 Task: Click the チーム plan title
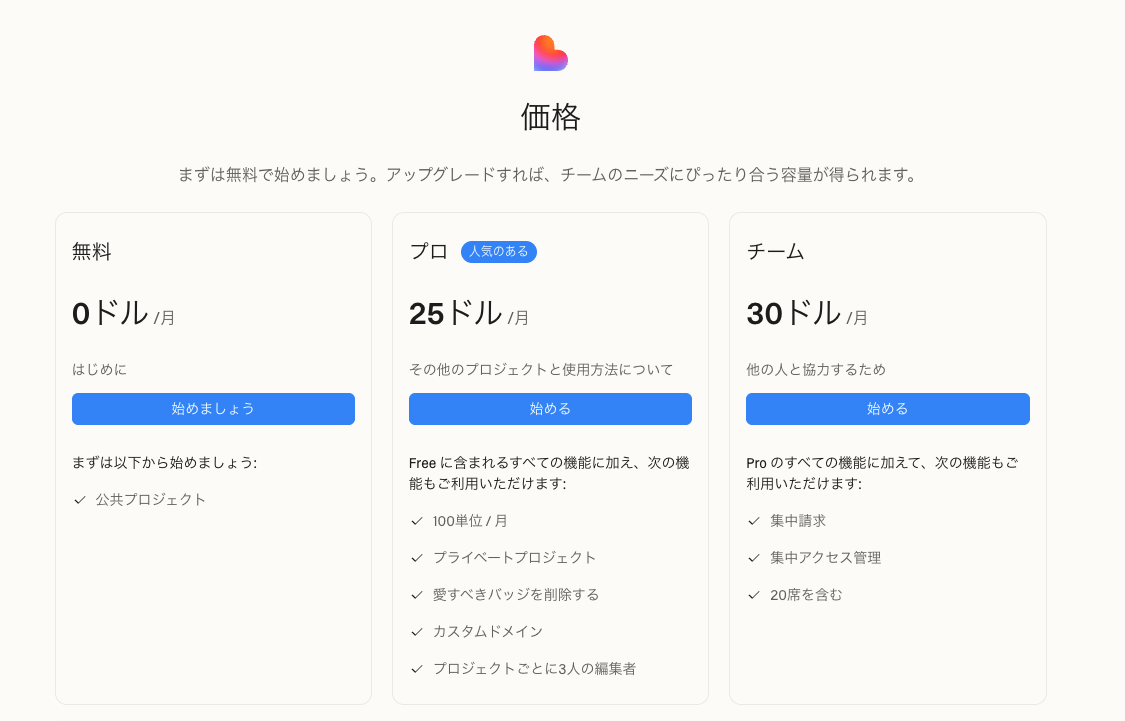[776, 252]
